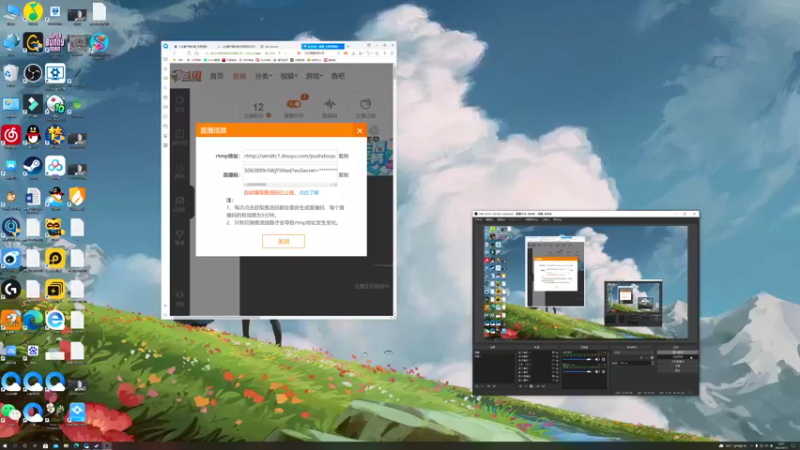The image size is (800, 450).
Task: Open the Baidu Netdisk desktop icon
Action: 55,166
